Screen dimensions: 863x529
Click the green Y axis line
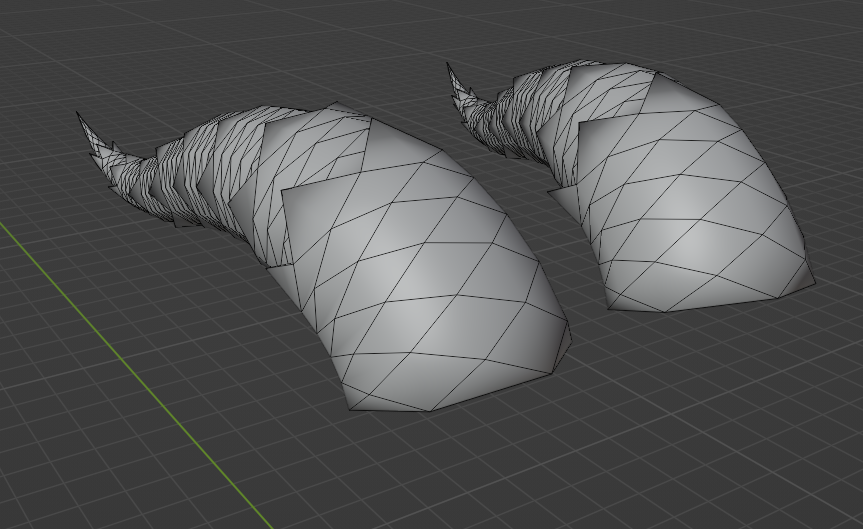[x=136, y=372]
